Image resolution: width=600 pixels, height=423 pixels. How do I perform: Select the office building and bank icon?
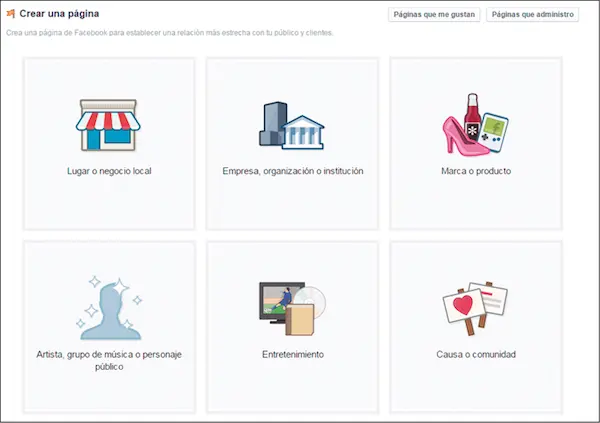tap(292, 126)
